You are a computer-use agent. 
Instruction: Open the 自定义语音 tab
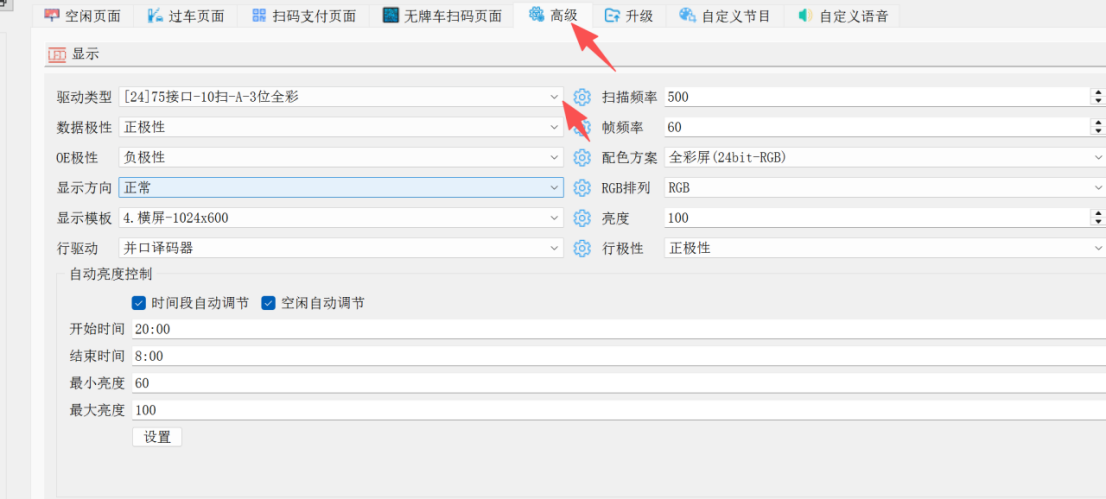[x=842, y=16]
